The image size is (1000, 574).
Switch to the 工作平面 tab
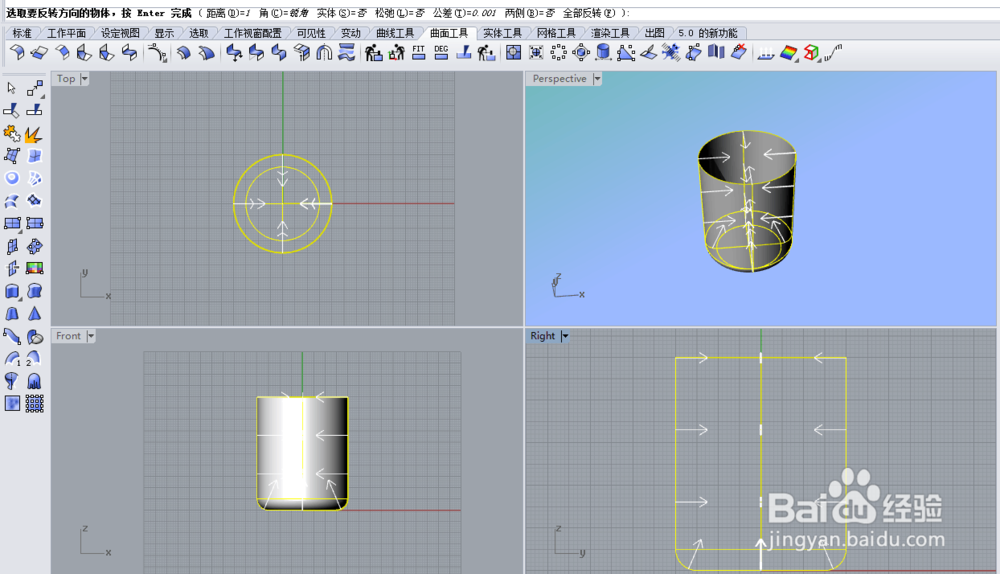(66, 33)
